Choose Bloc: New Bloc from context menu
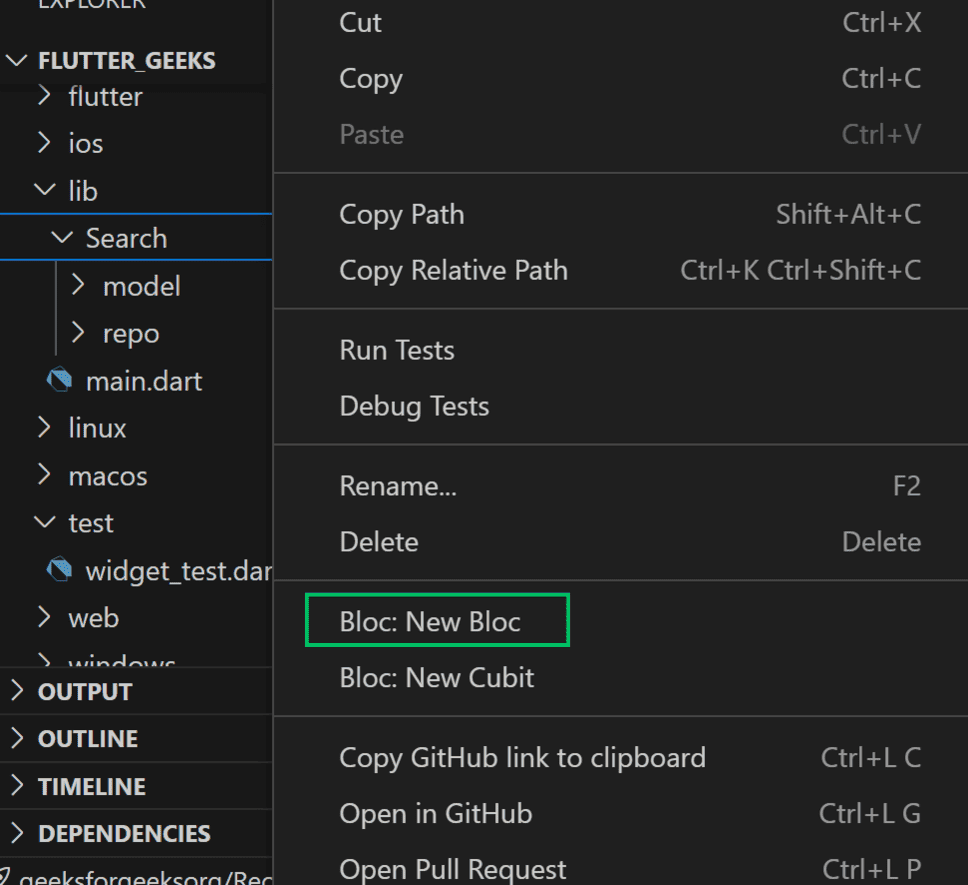The height and width of the screenshot is (885, 968). coord(430,622)
